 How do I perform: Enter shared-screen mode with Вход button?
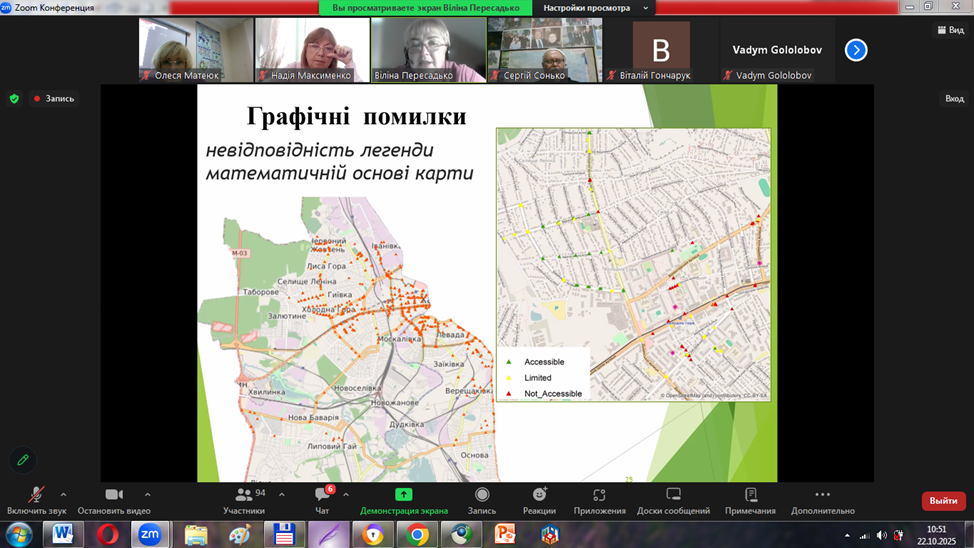954,98
